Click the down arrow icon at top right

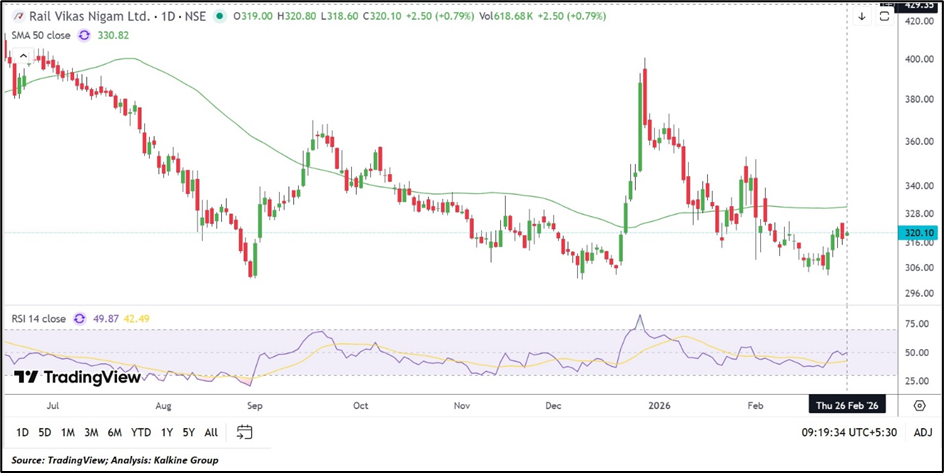tap(861, 17)
